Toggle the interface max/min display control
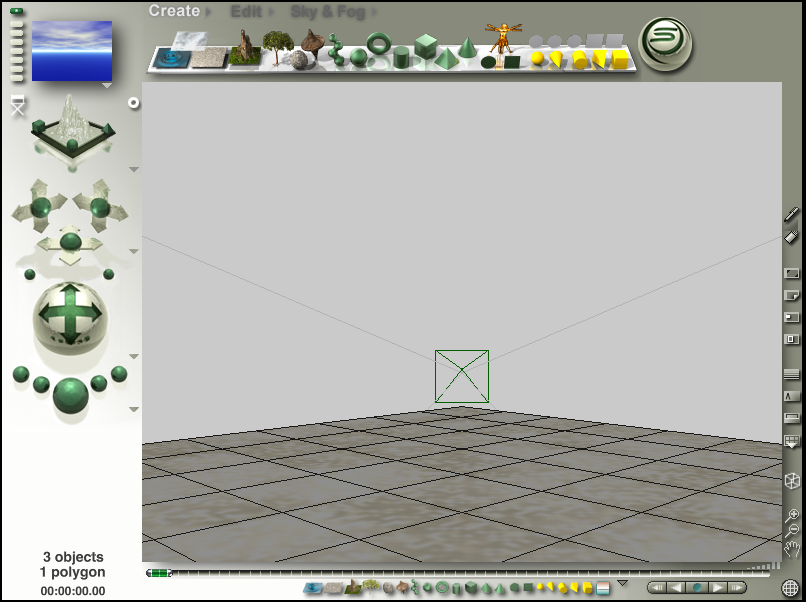This screenshot has height=602, width=806. (x=792, y=273)
